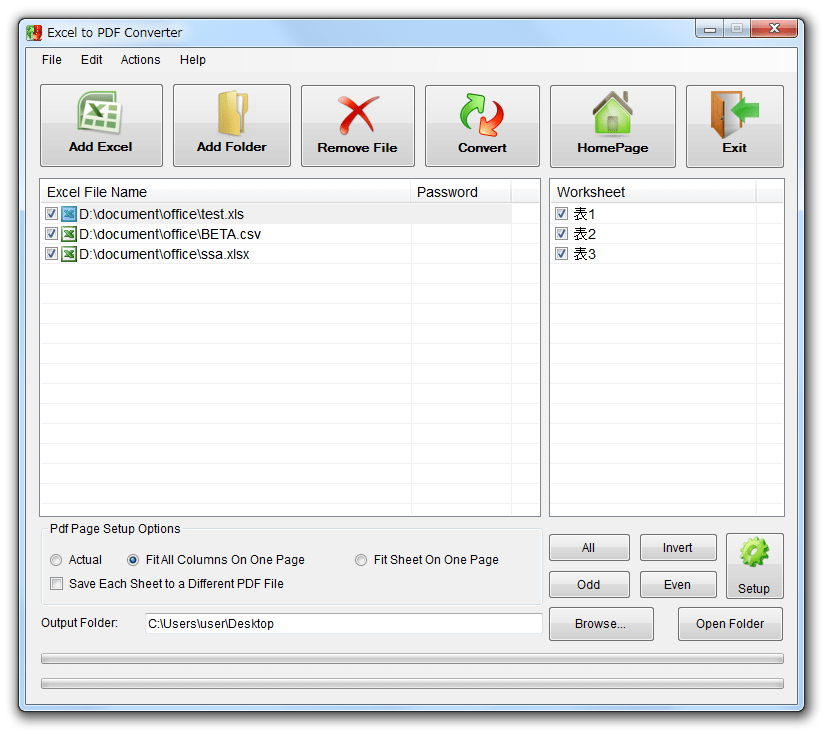Click the app icon in title bar
This screenshot has width=826, height=735.
[x=34, y=33]
